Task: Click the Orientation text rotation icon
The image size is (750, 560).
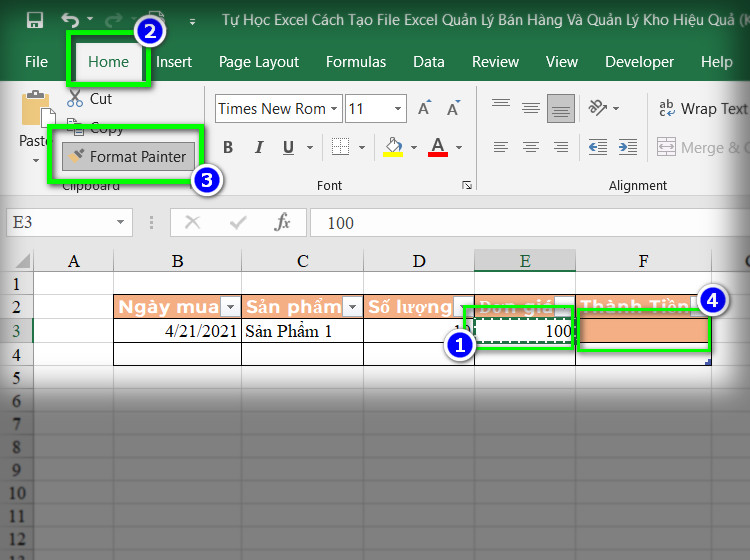Action: point(597,108)
